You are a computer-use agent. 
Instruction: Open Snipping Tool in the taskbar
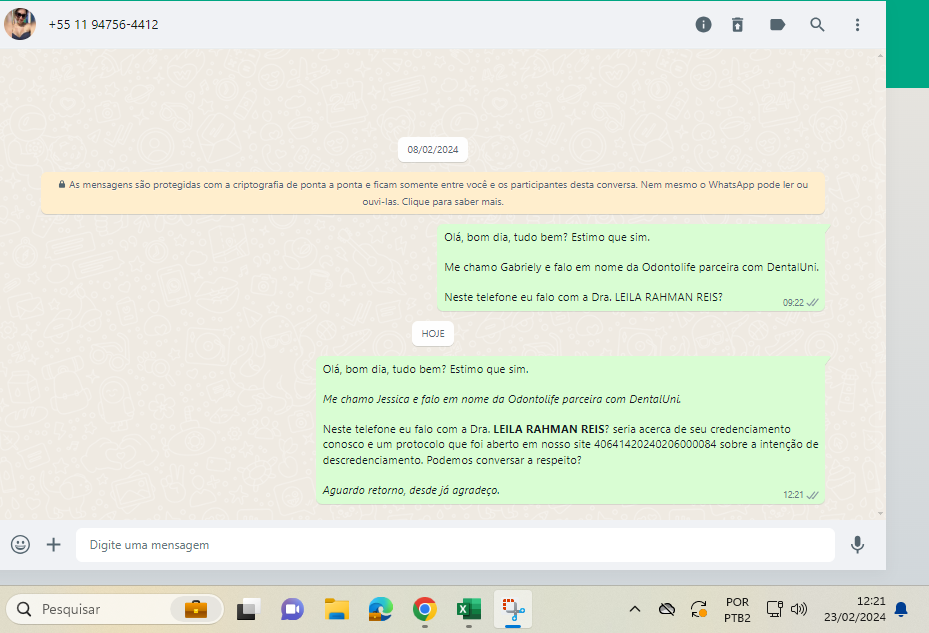tap(513, 609)
